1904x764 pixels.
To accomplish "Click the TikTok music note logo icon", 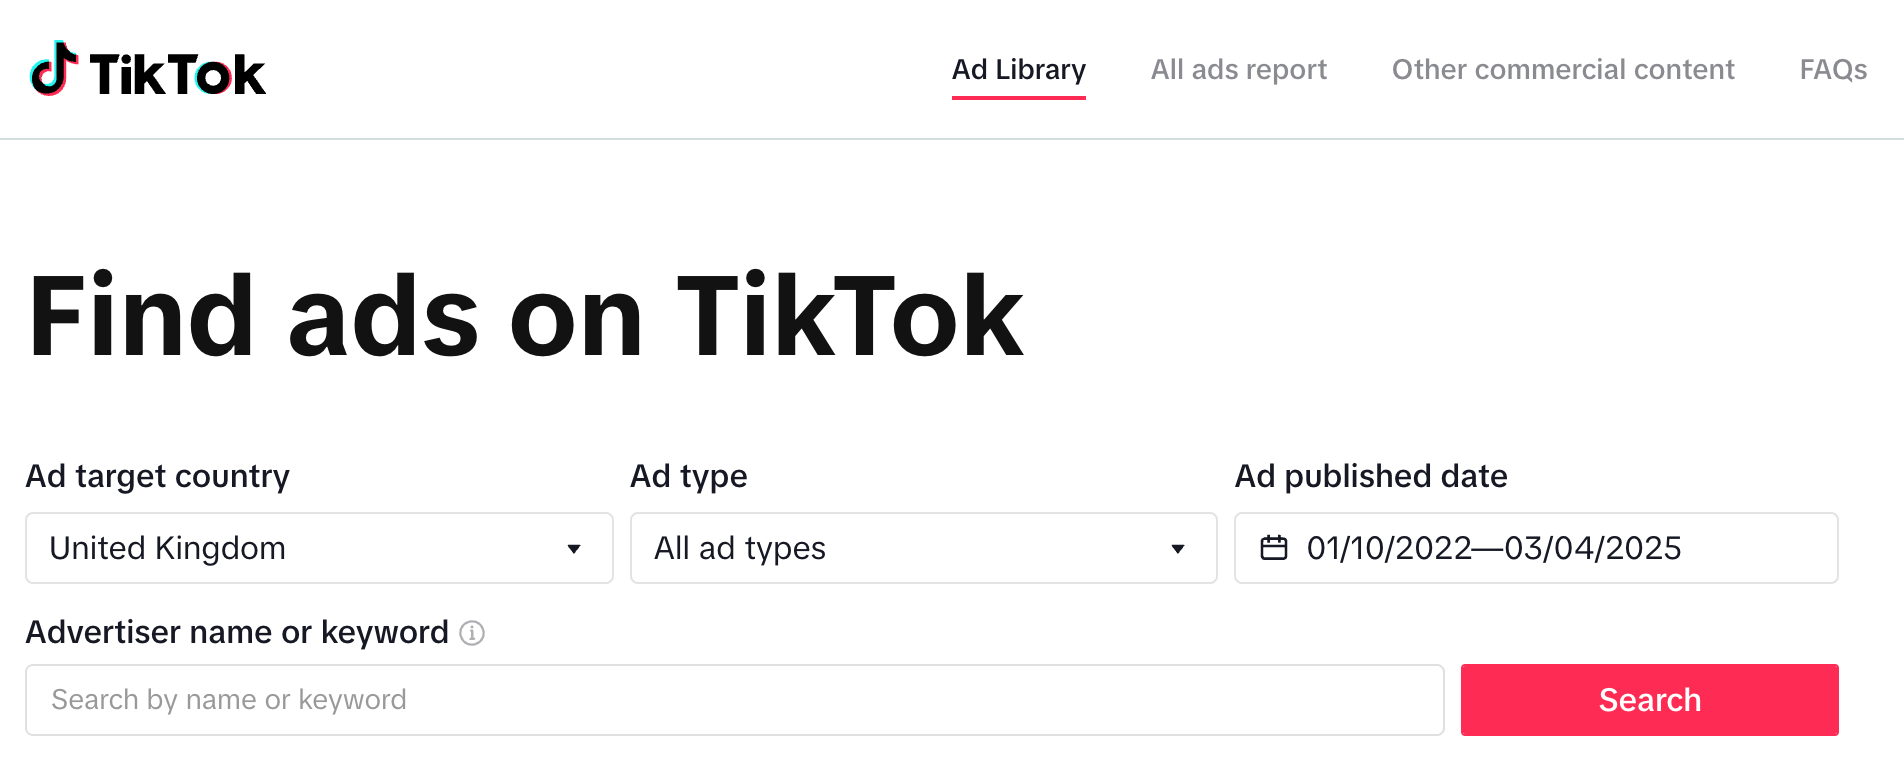I will (x=54, y=69).
